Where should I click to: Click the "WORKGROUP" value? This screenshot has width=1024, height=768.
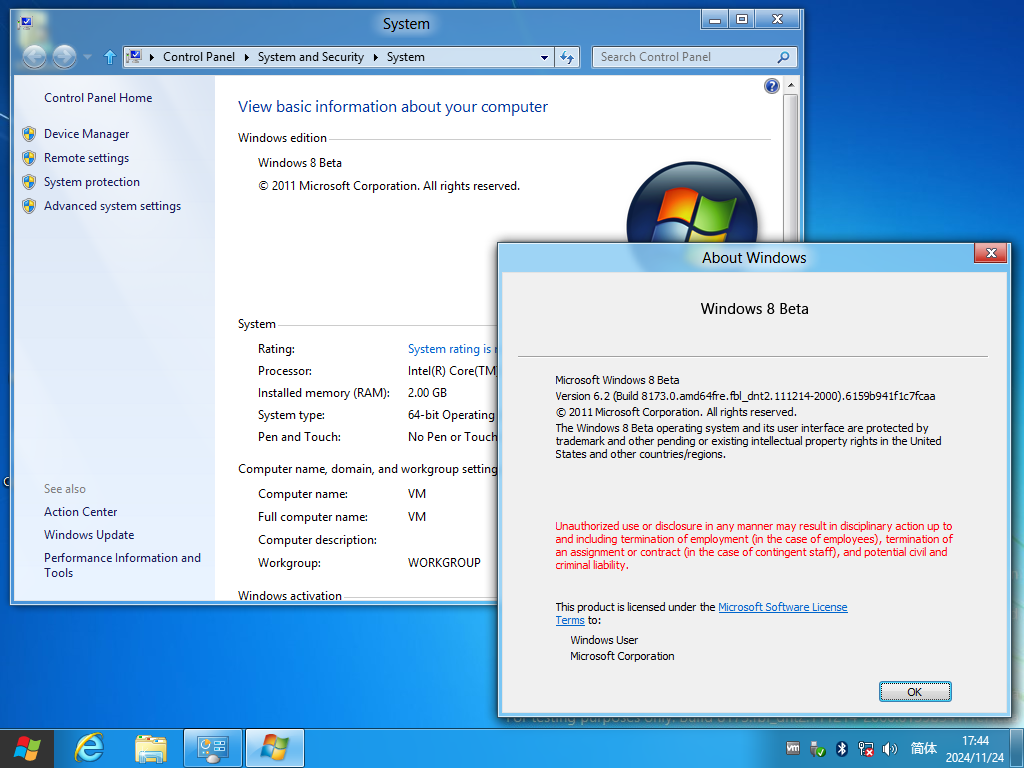[444, 562]
